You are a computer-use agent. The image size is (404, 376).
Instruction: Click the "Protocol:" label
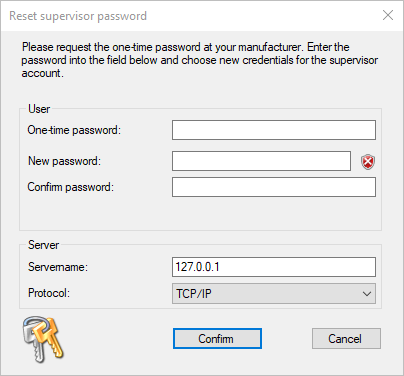click(49, 293)
